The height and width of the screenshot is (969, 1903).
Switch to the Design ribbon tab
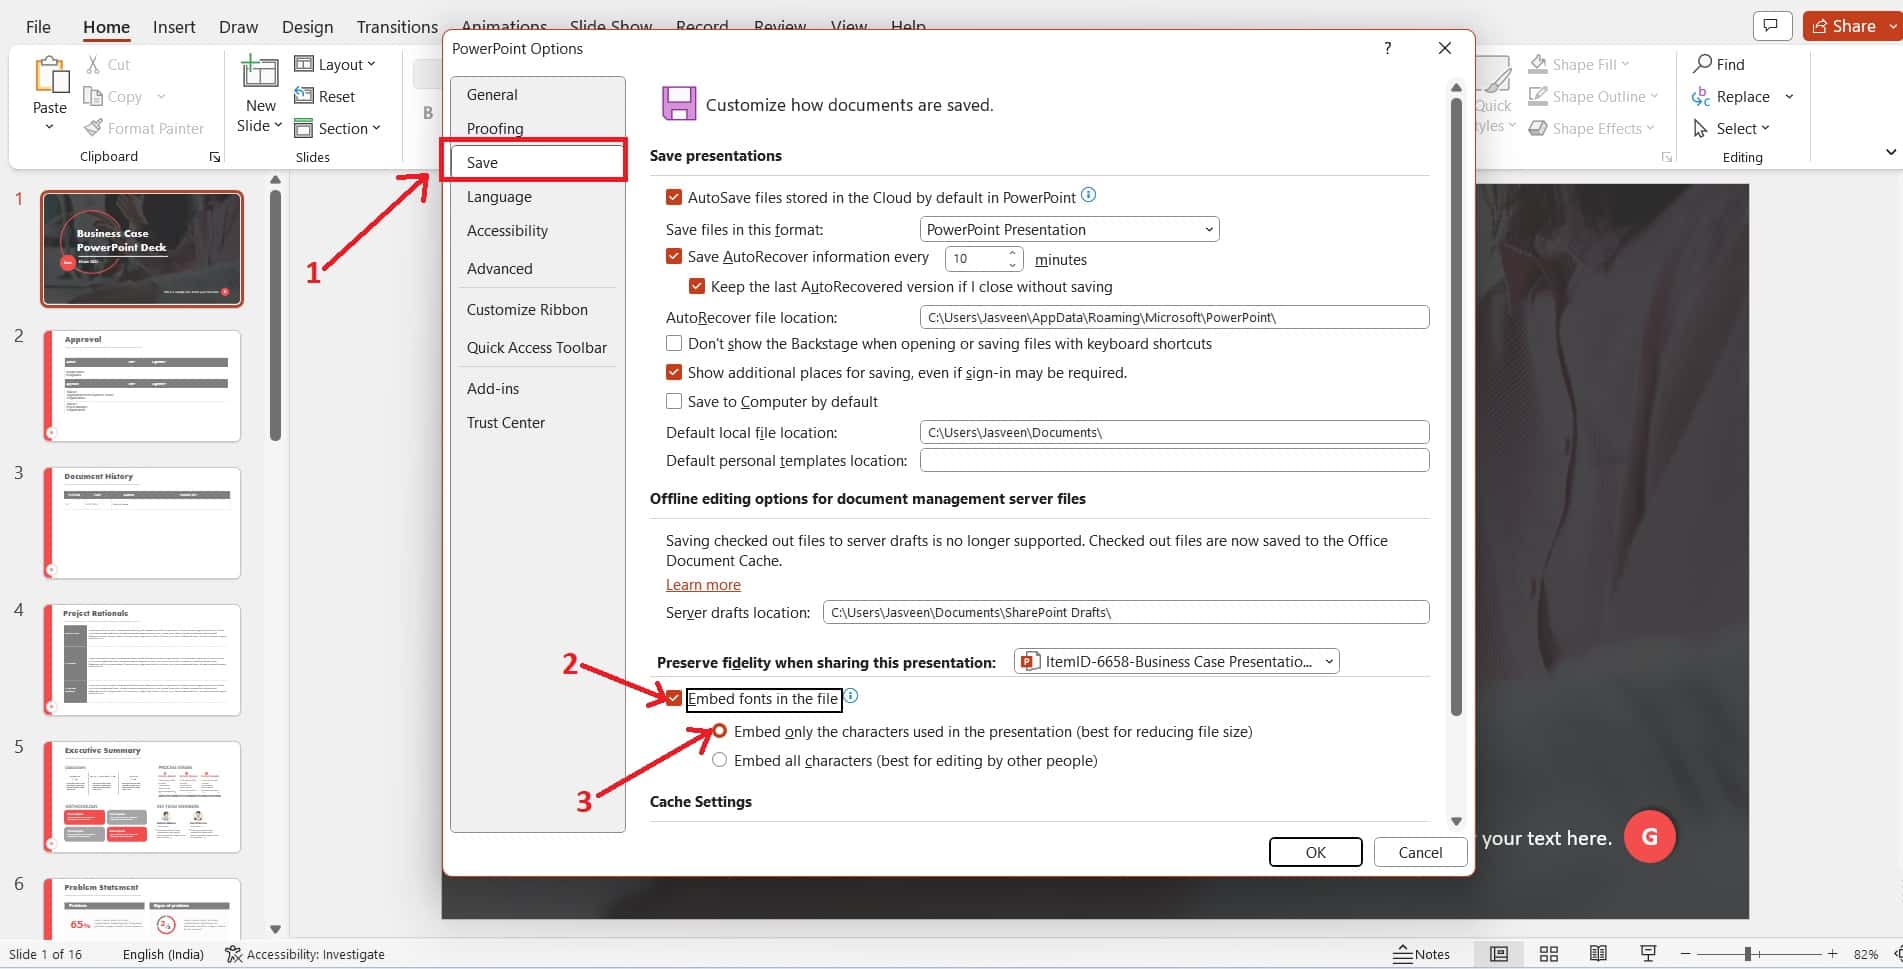(306, 27)
